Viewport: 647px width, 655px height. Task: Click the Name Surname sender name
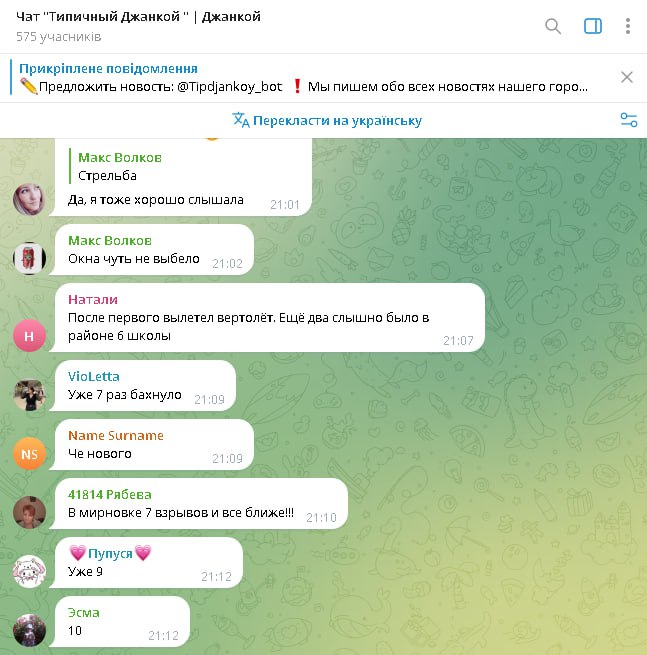pos(116,436)
